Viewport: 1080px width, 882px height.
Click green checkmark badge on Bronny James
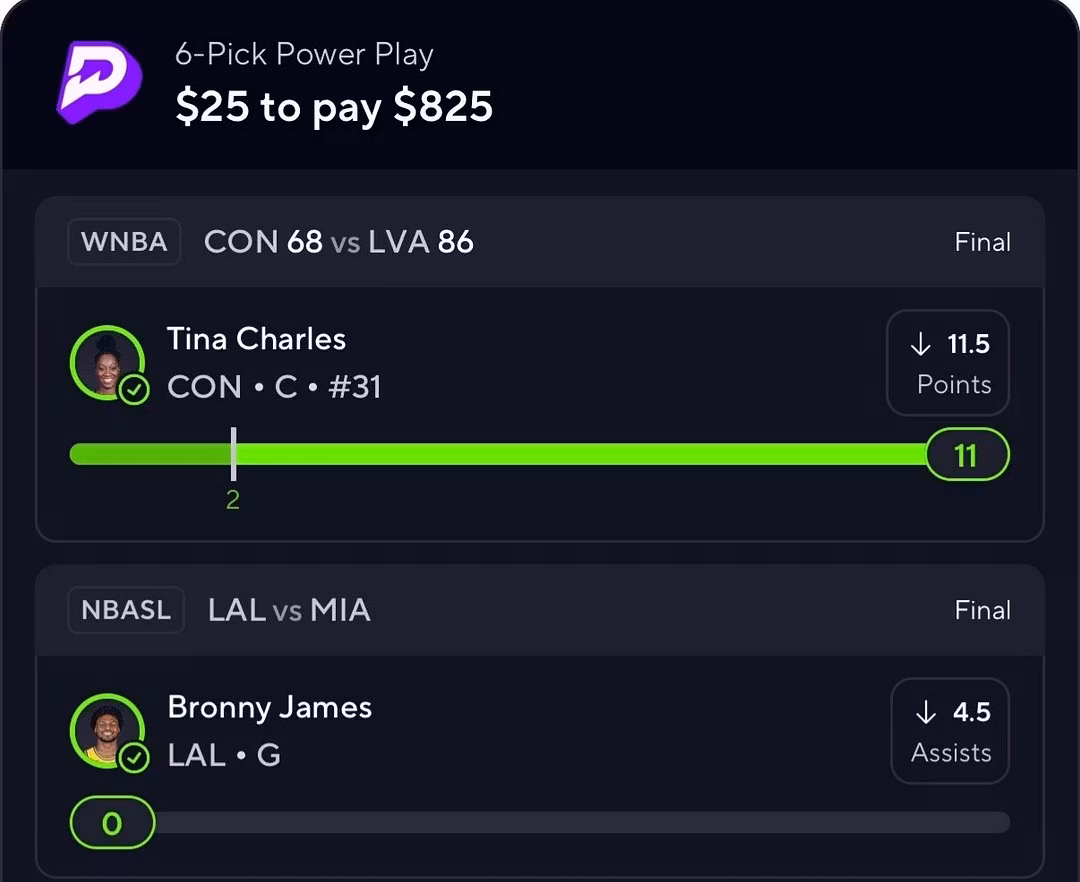coord(134,759)
